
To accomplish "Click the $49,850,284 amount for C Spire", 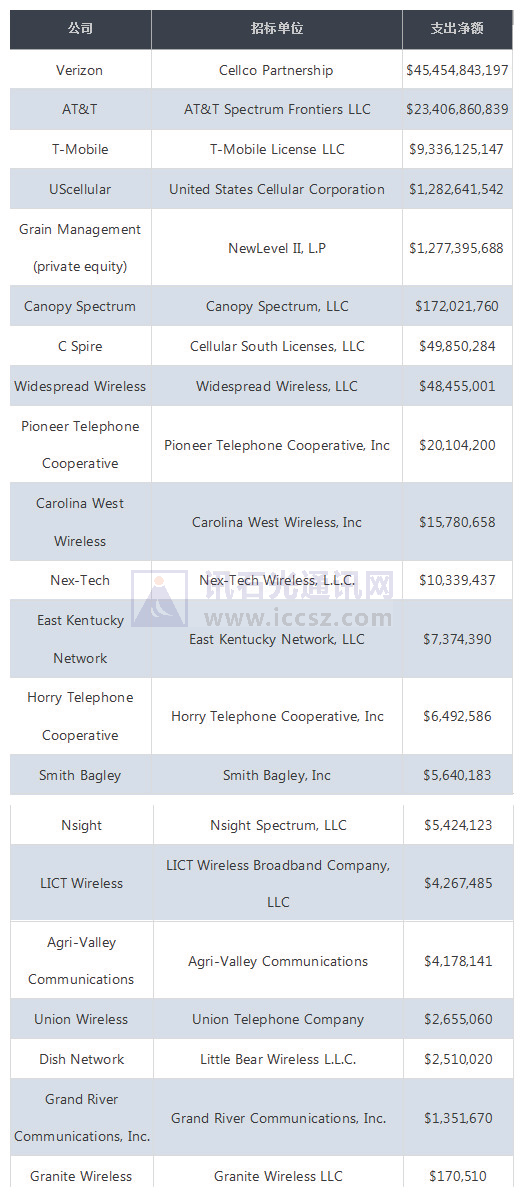I will pyautogui.click(x=458, y=346).
